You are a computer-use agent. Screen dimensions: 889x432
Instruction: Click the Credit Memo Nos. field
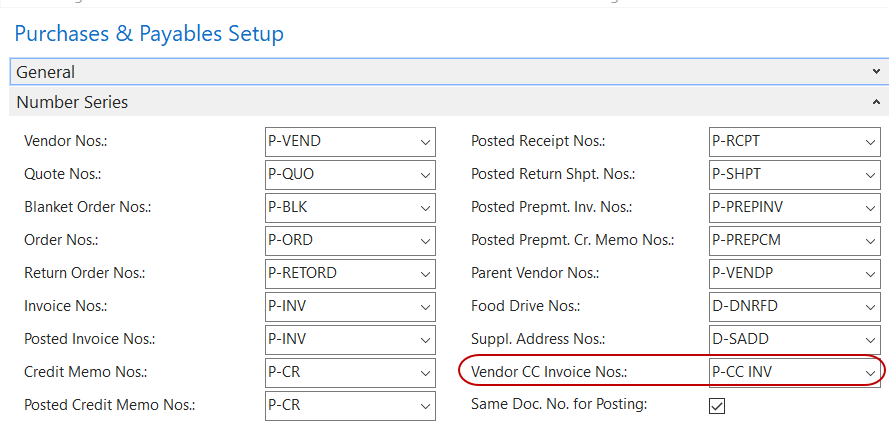[x=340, y=373]
